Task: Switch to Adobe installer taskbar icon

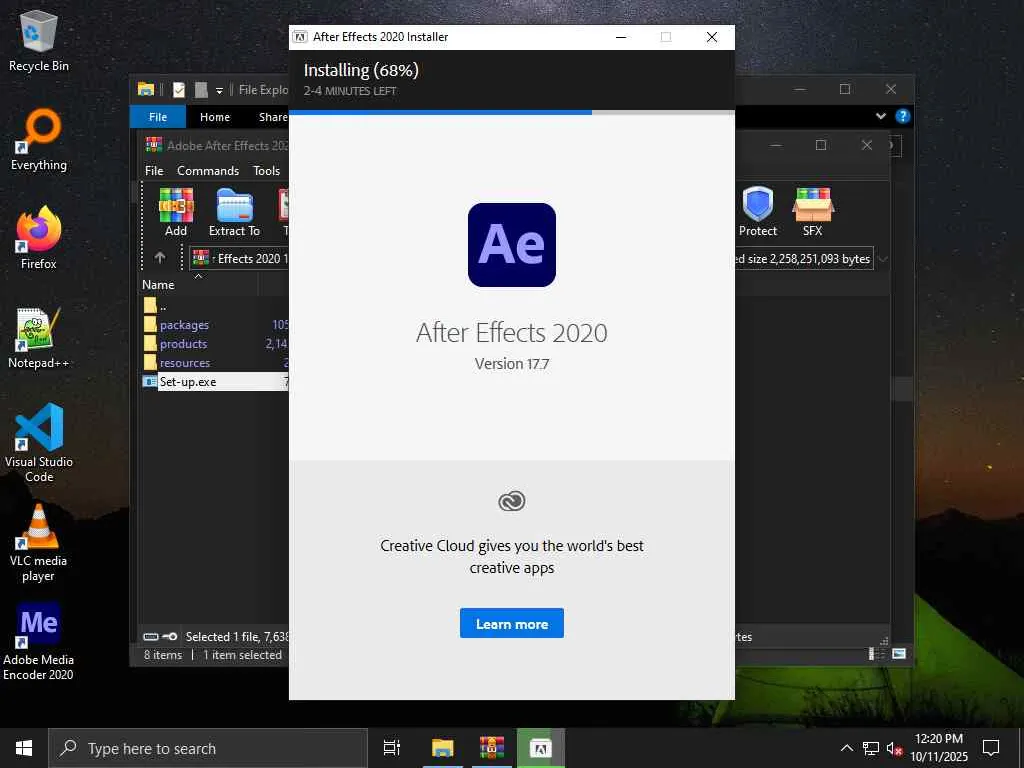Action: coord(541,748)
